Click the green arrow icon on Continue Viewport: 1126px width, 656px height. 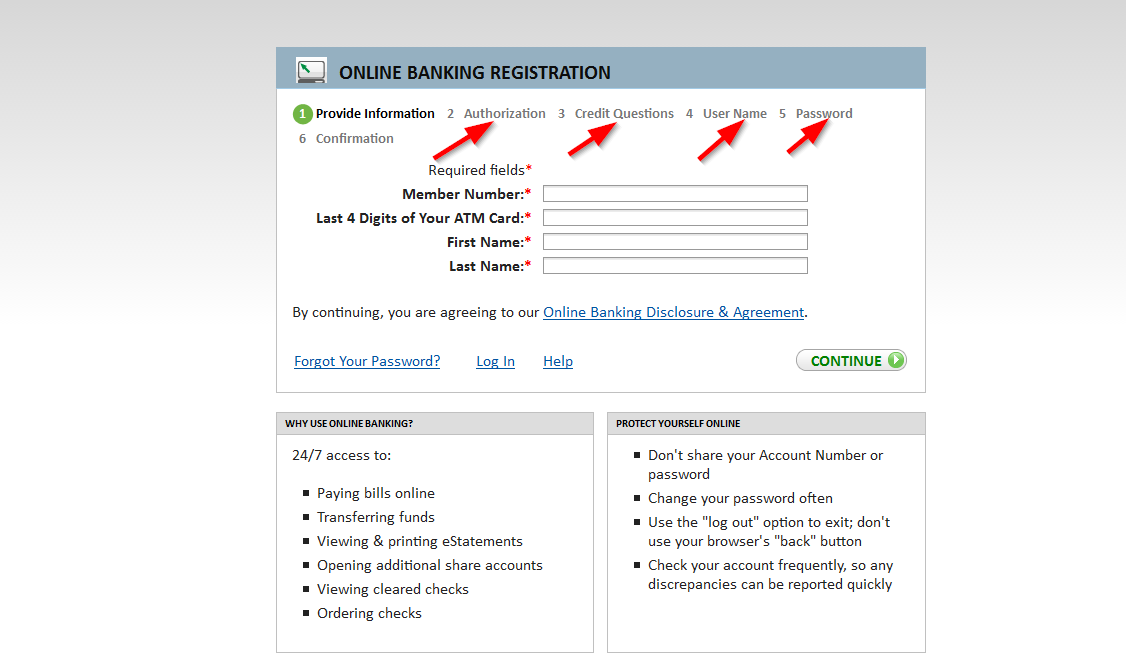click(x=895, y=360)
